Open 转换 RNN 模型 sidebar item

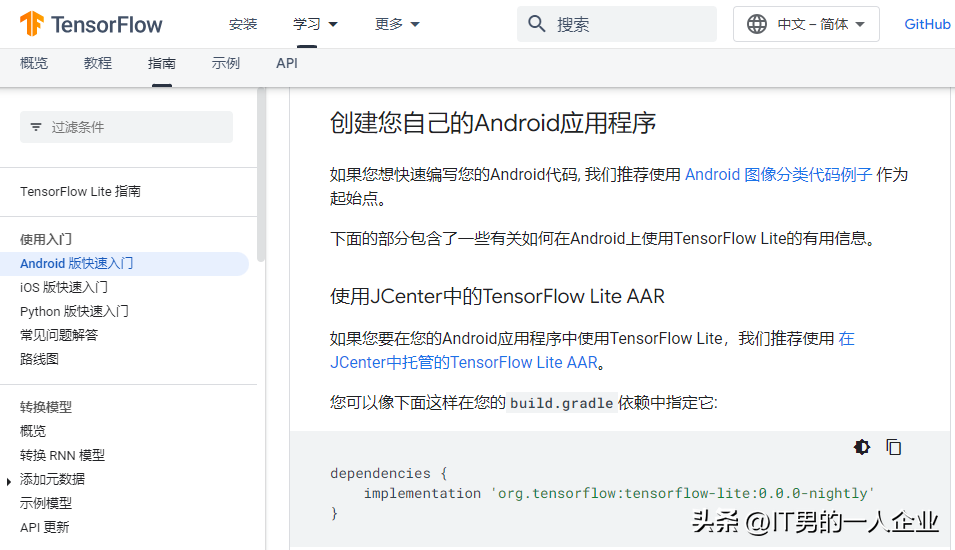62,455
